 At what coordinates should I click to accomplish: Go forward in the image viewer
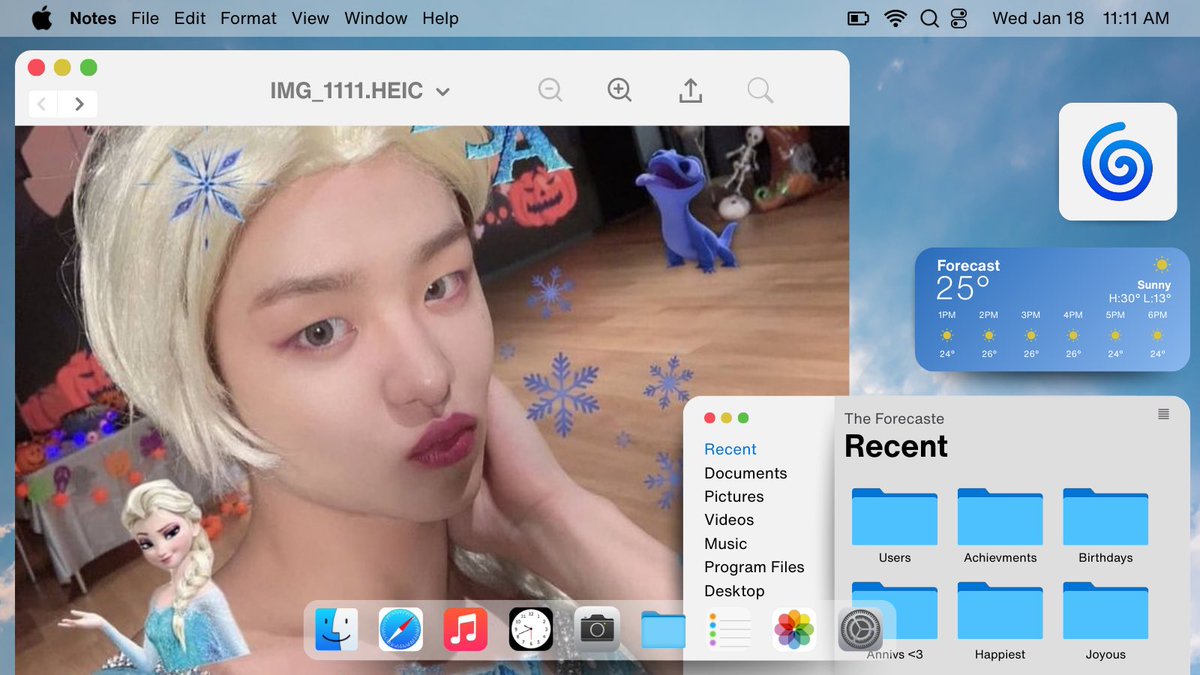point(78,103)
